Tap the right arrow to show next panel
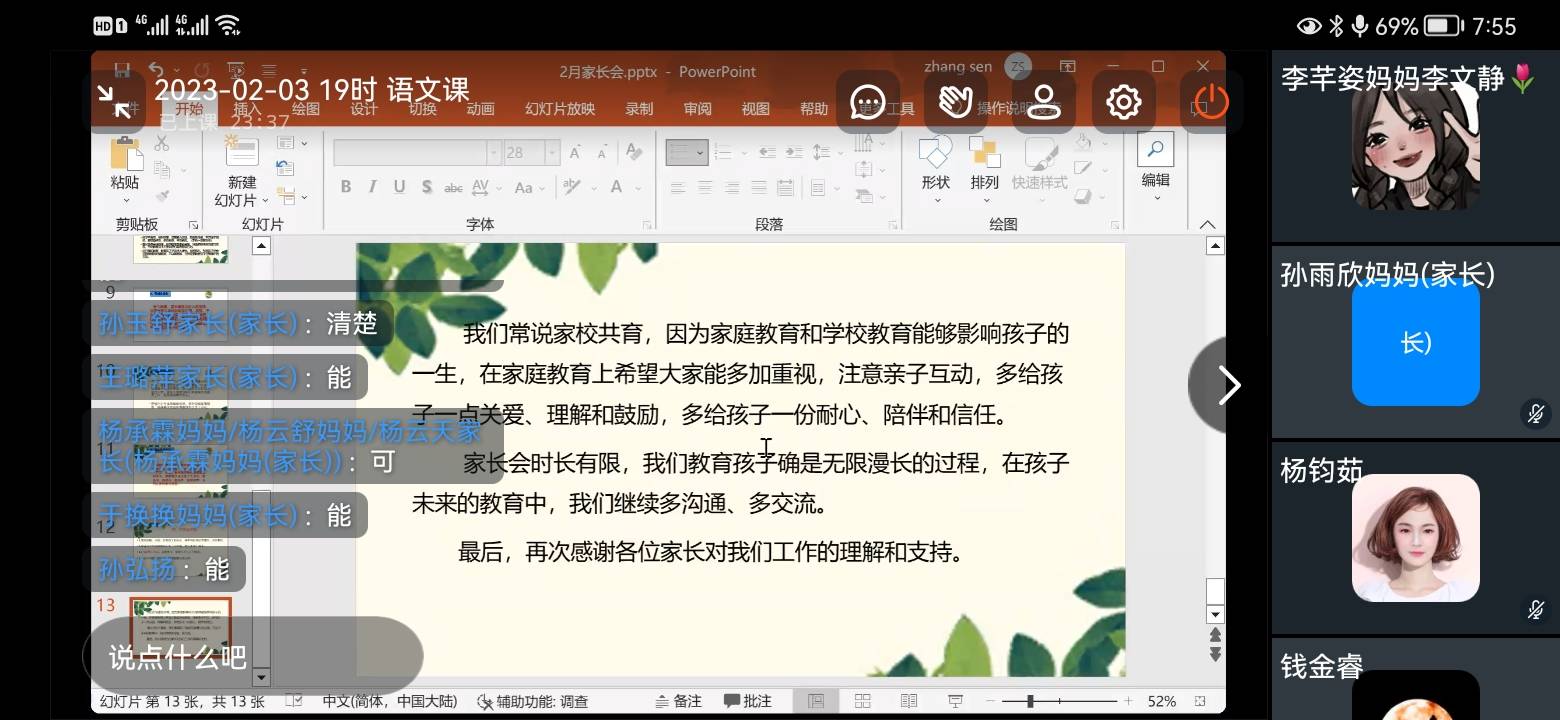Image resolution: width=1560 pixels, height=720 pixels. pos(1229,386)
